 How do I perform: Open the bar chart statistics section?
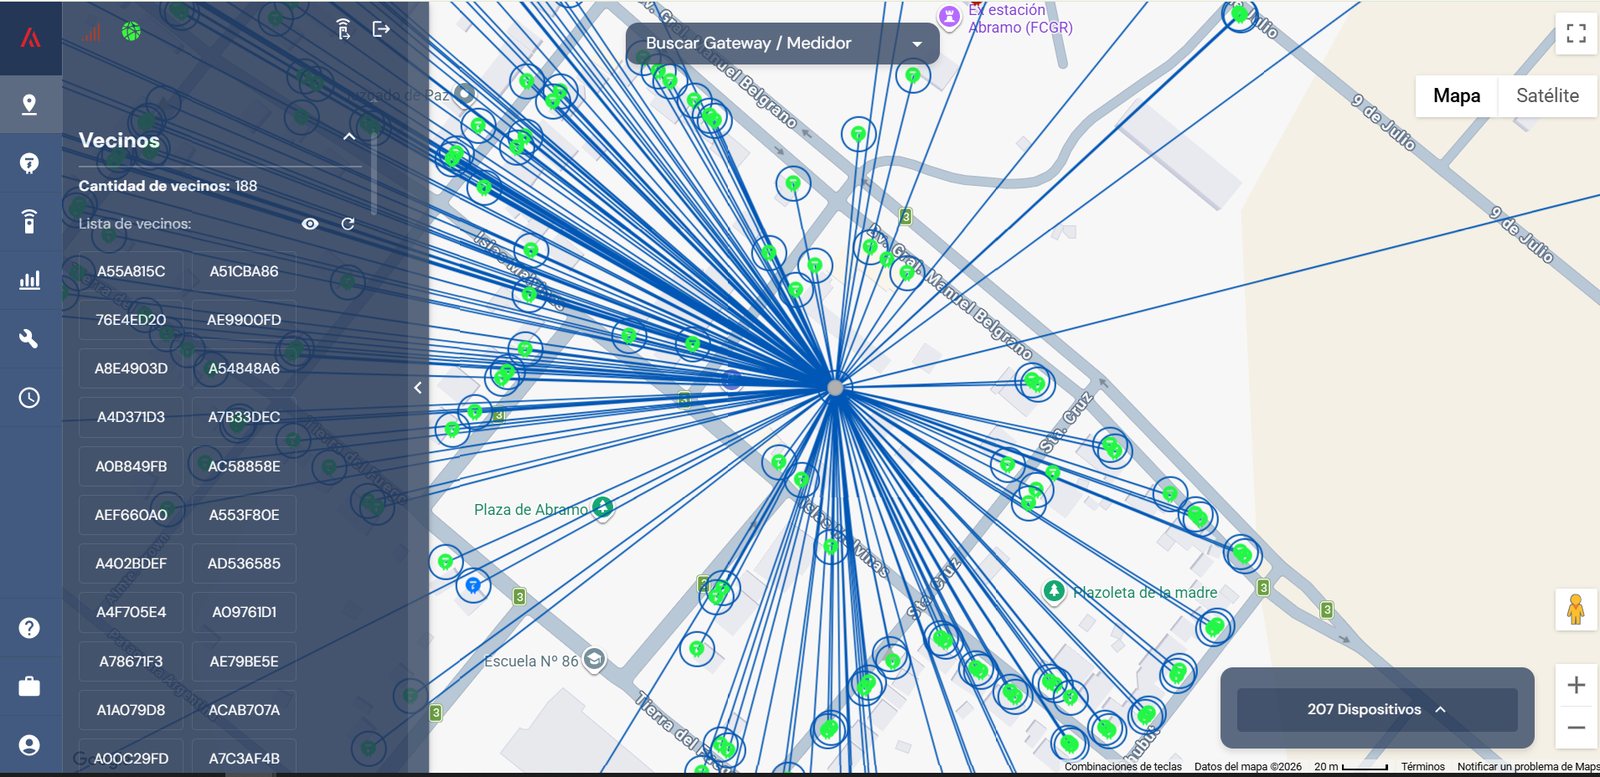click(30, 280)
